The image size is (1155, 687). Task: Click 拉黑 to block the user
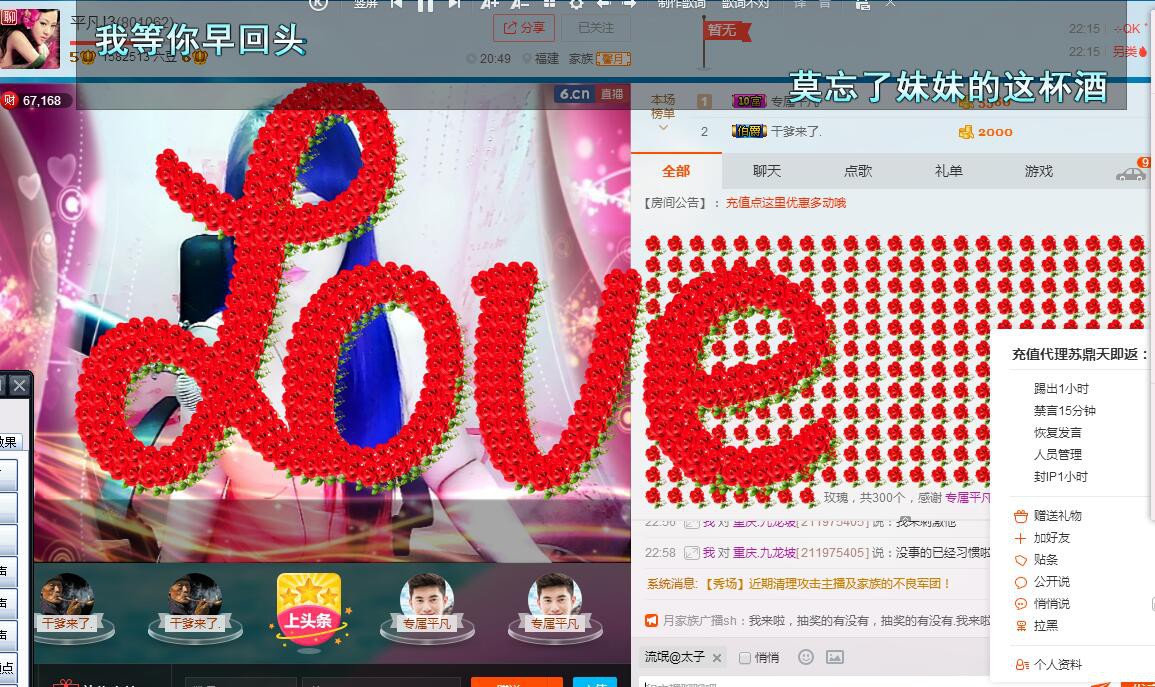point(1045,626)
